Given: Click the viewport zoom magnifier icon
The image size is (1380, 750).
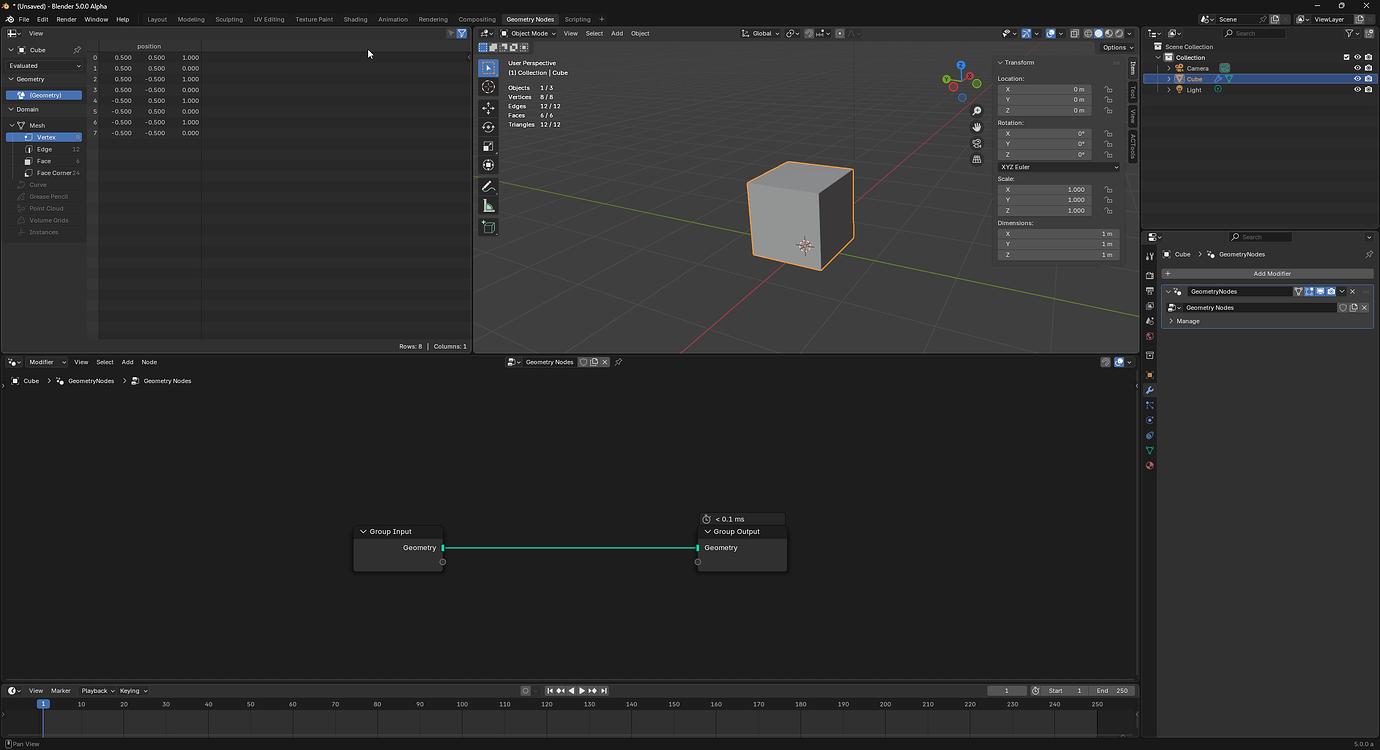Looking at the screenshot, I should tap(977, 111).
